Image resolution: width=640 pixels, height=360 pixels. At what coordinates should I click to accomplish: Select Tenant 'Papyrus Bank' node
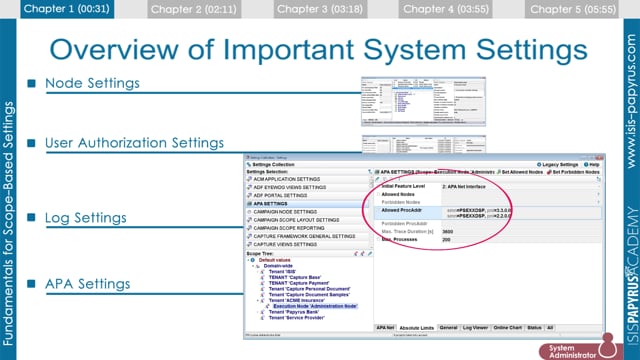(293, 311)
